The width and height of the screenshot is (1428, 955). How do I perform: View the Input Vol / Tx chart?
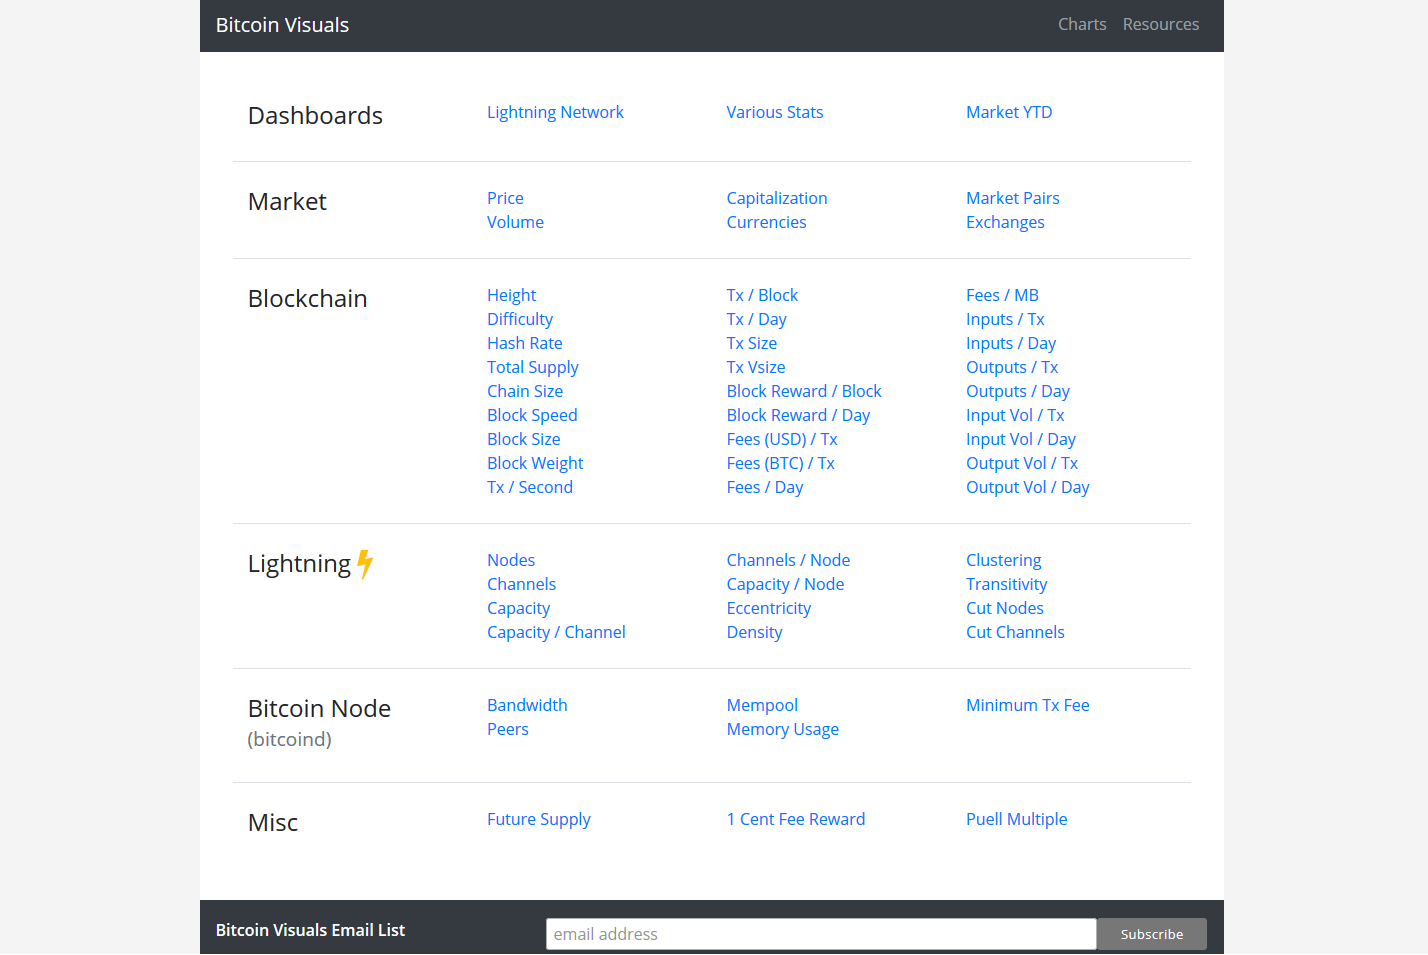coord(1015,415)
